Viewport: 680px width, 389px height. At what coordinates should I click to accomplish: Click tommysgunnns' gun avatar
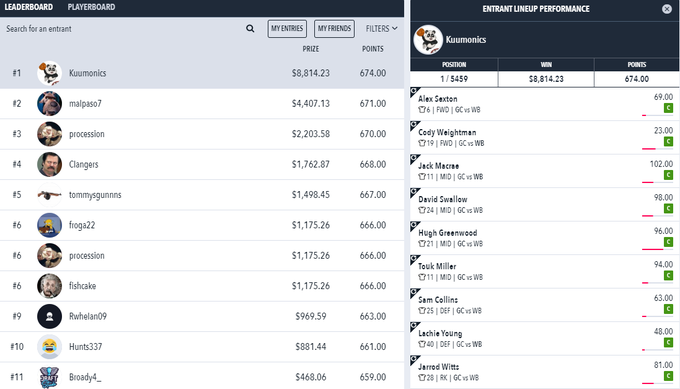(49, 195)
